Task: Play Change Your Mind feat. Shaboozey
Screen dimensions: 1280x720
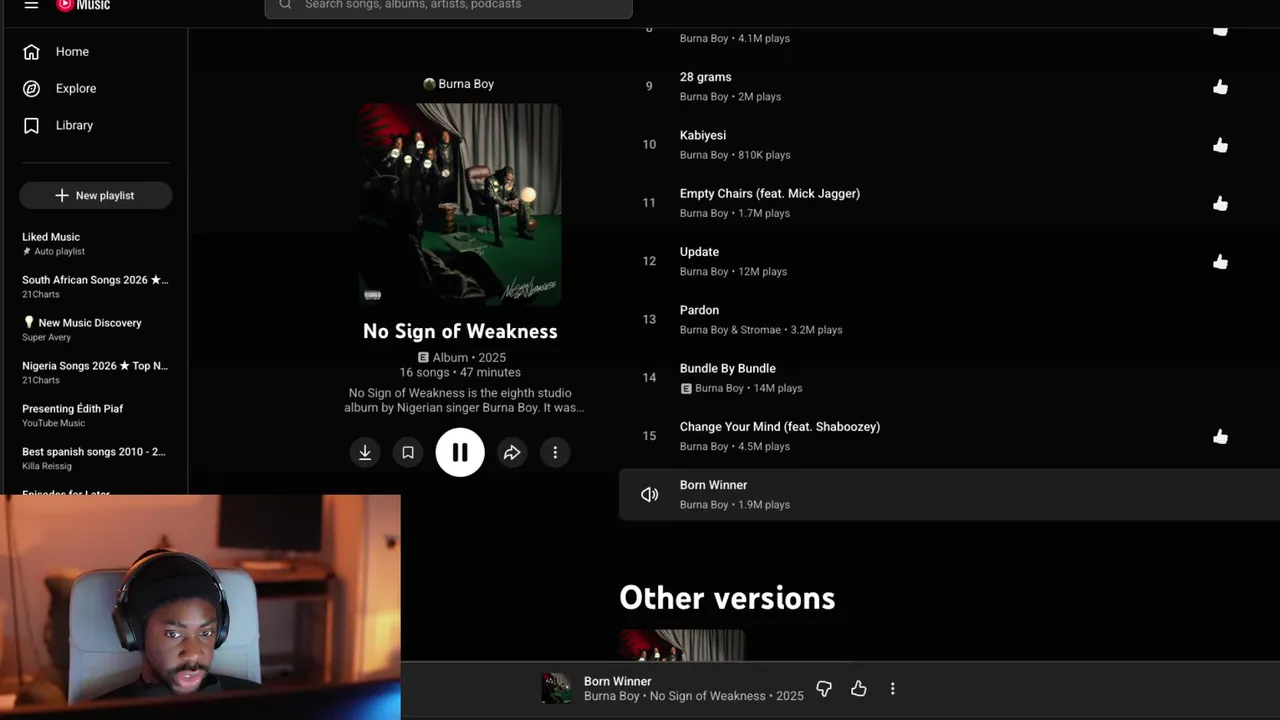Action: 780,427
